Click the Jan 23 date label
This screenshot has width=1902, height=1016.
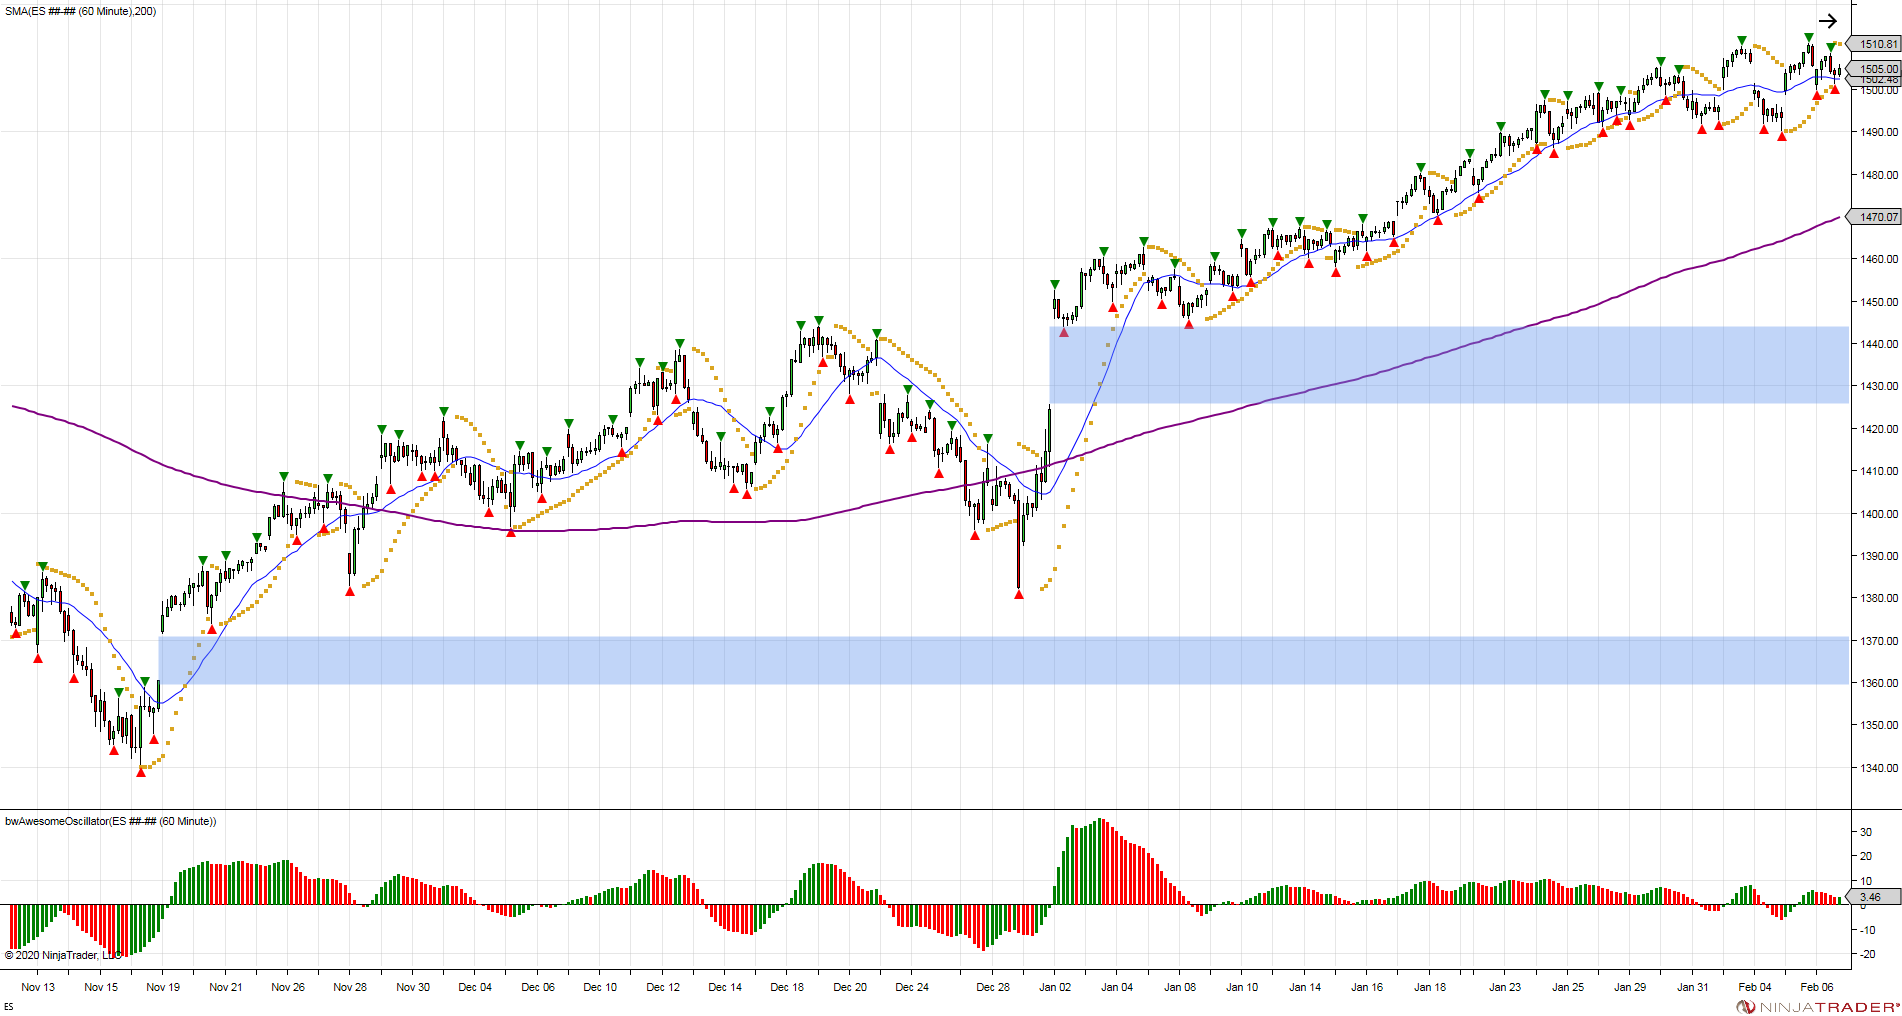(1505, 987)
